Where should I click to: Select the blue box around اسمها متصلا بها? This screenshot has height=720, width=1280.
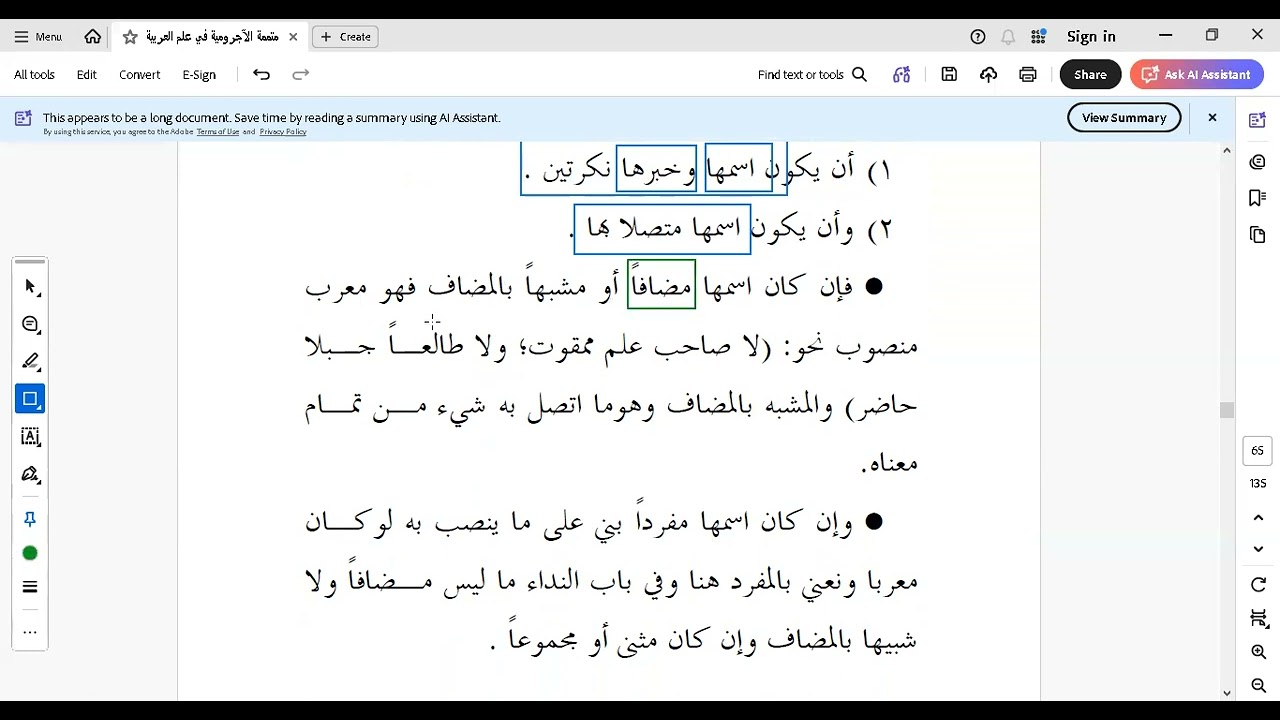pyautogui.click(x=662, y=229)
